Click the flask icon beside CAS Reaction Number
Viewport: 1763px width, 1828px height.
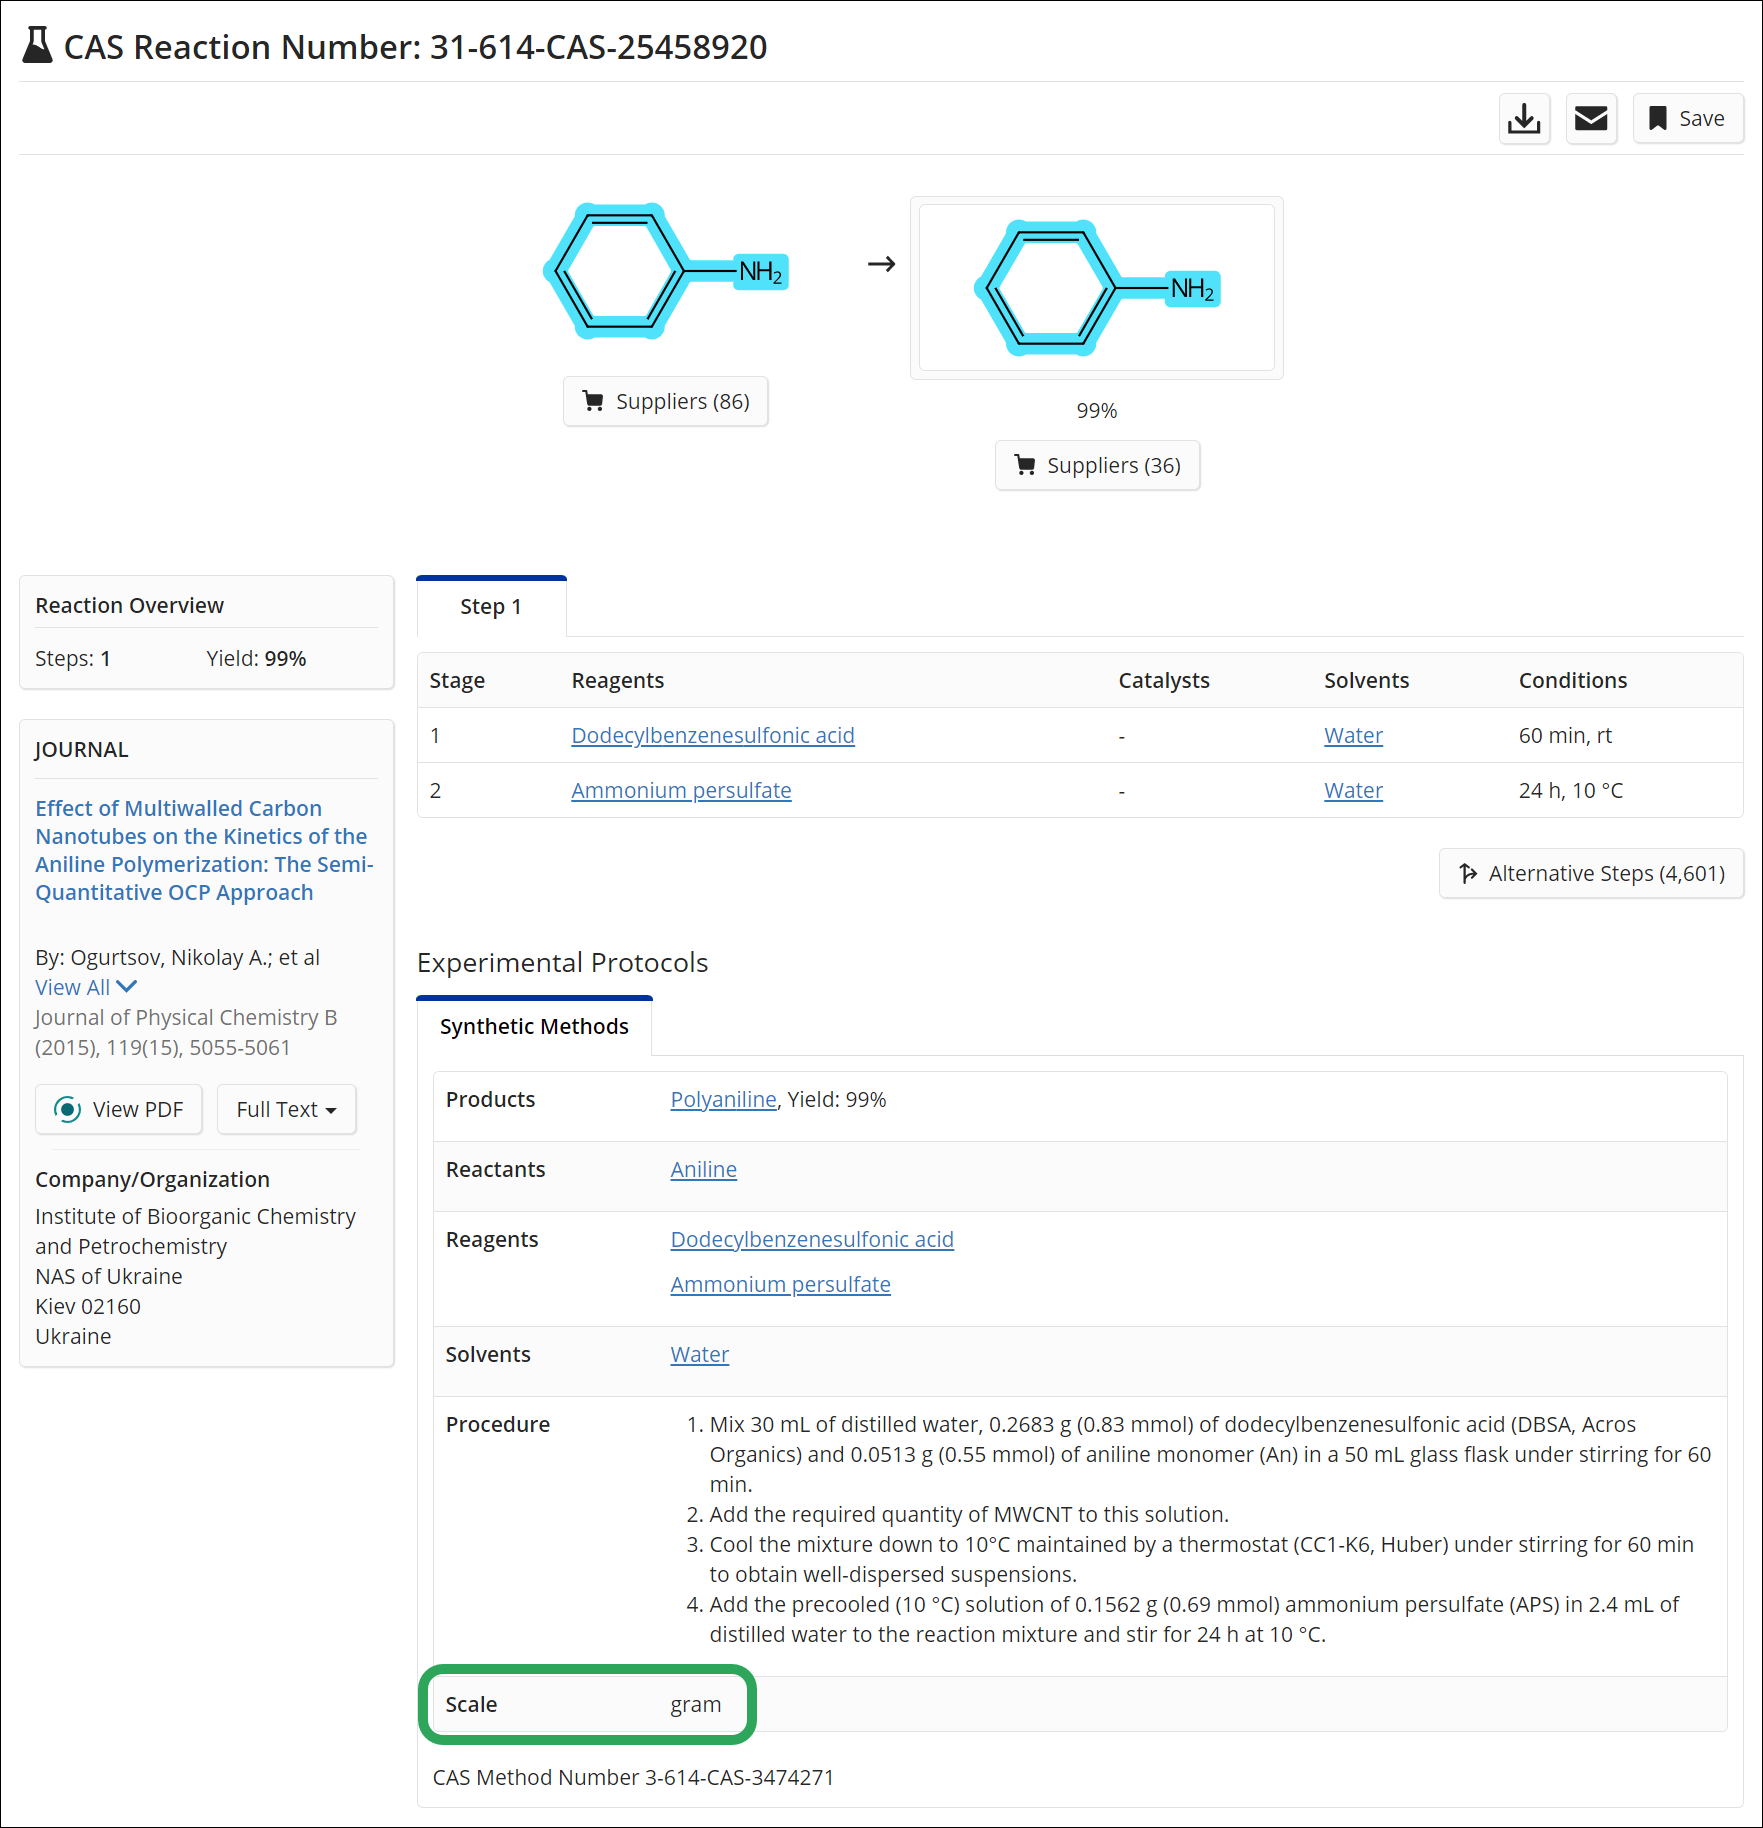(x=37, y=45)
